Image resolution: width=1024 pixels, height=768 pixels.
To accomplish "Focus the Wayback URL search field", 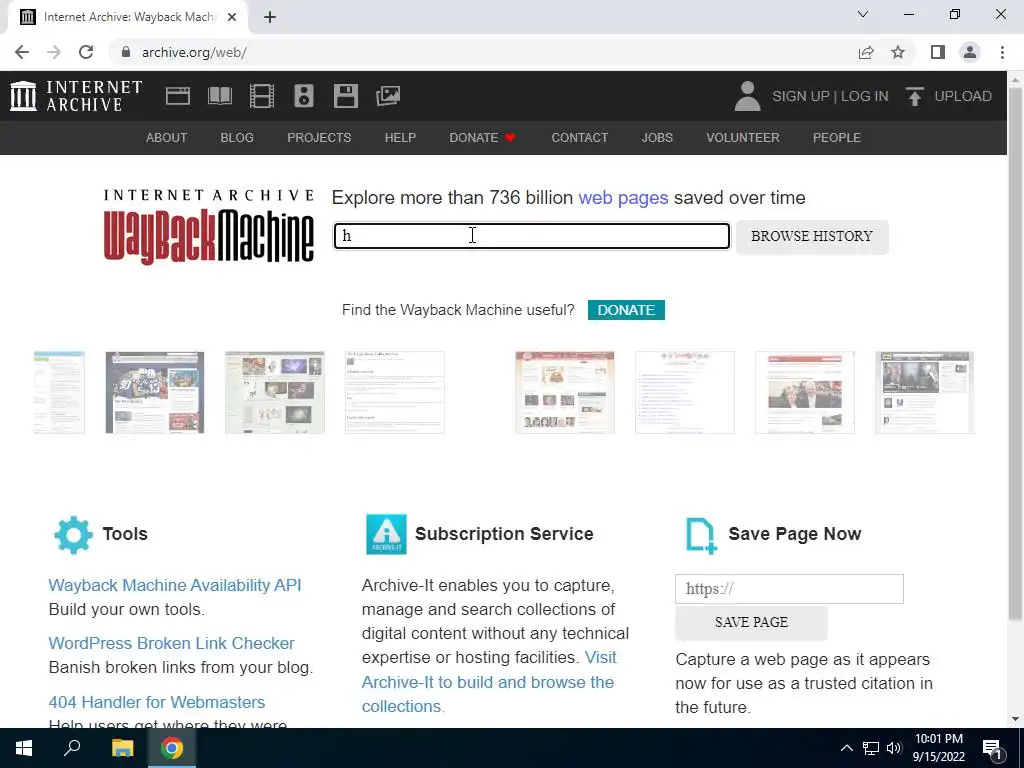I will point(532,236).
